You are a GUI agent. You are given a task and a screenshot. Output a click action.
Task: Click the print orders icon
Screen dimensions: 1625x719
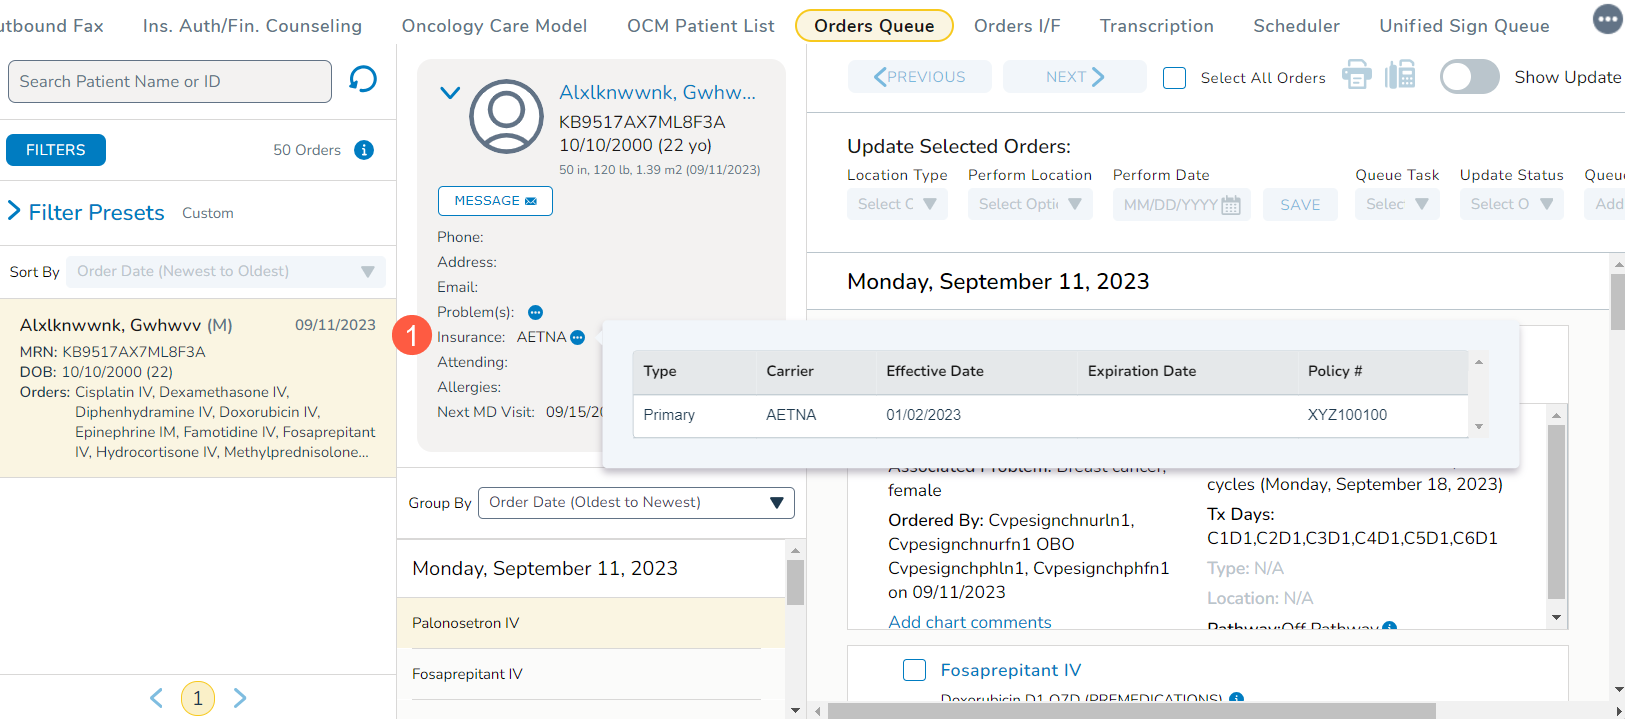click(1356, 75)
